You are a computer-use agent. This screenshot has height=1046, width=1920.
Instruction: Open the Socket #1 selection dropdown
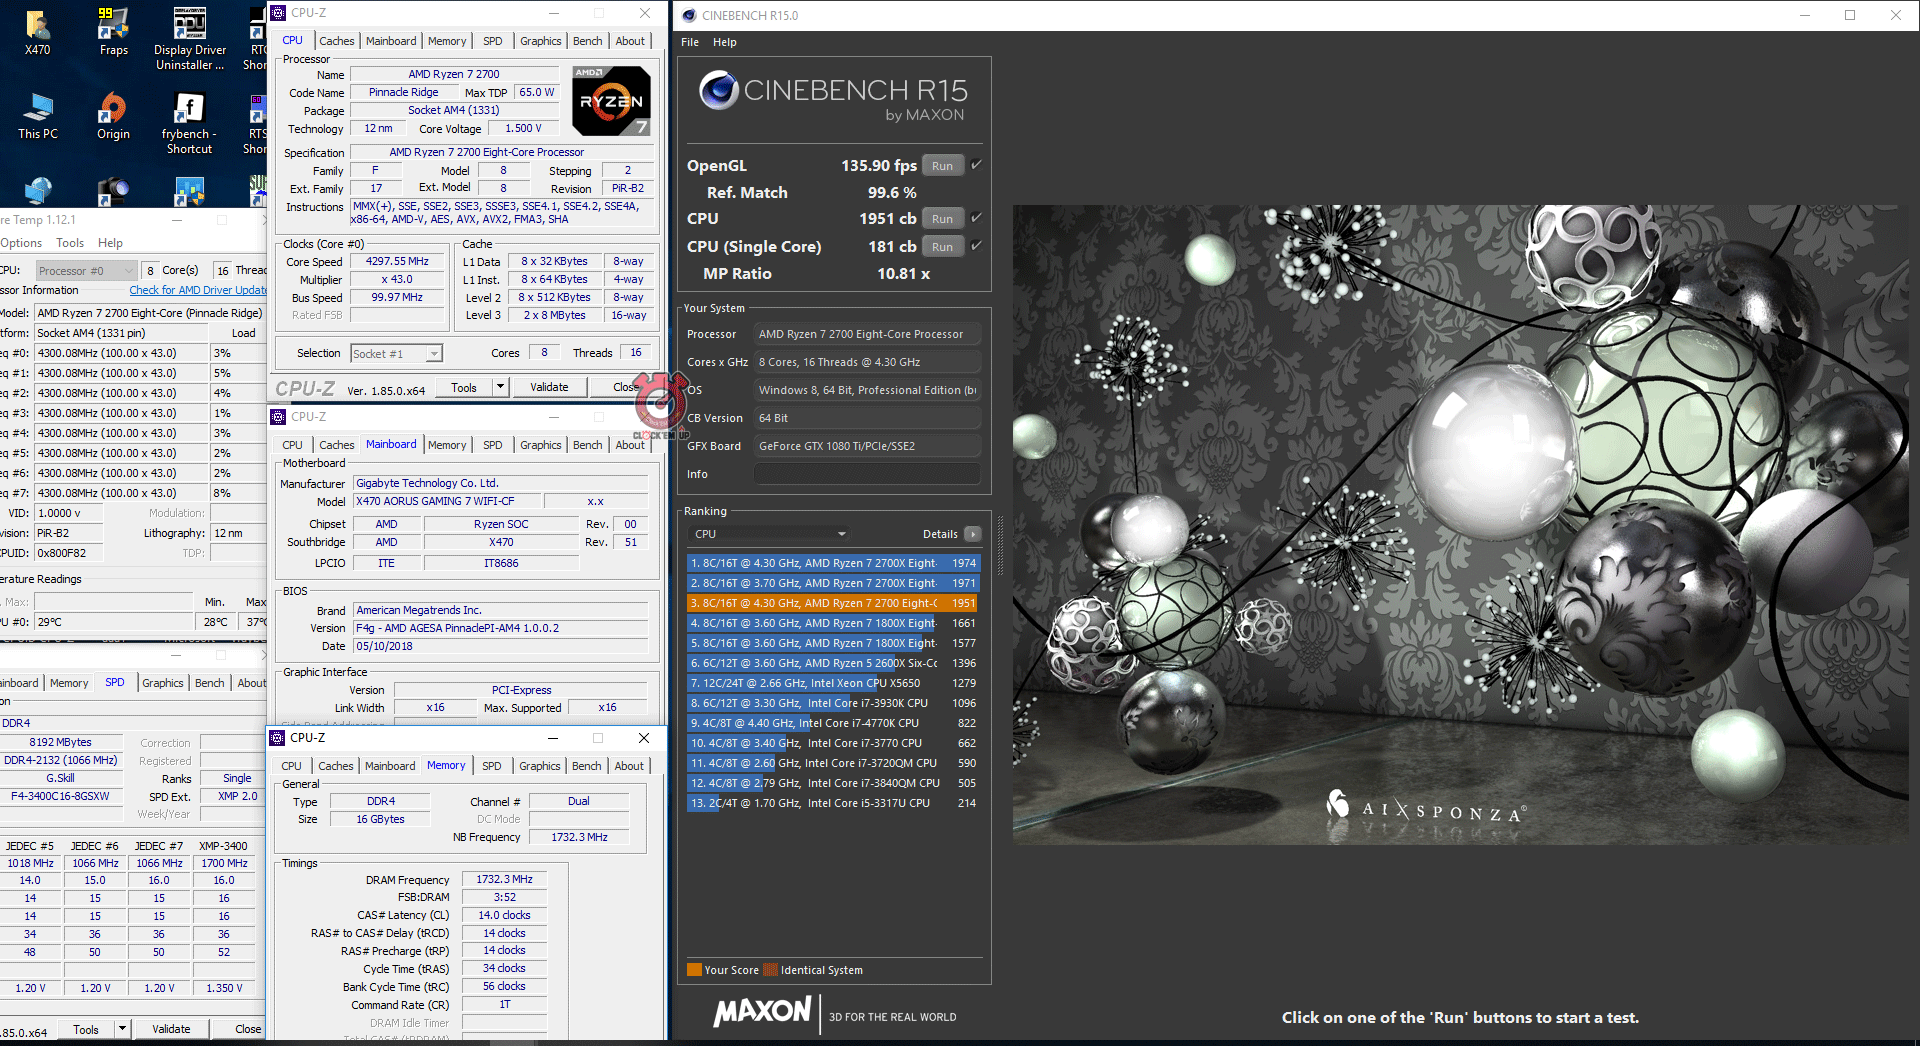pyautogui.click(x=434, y=354)
